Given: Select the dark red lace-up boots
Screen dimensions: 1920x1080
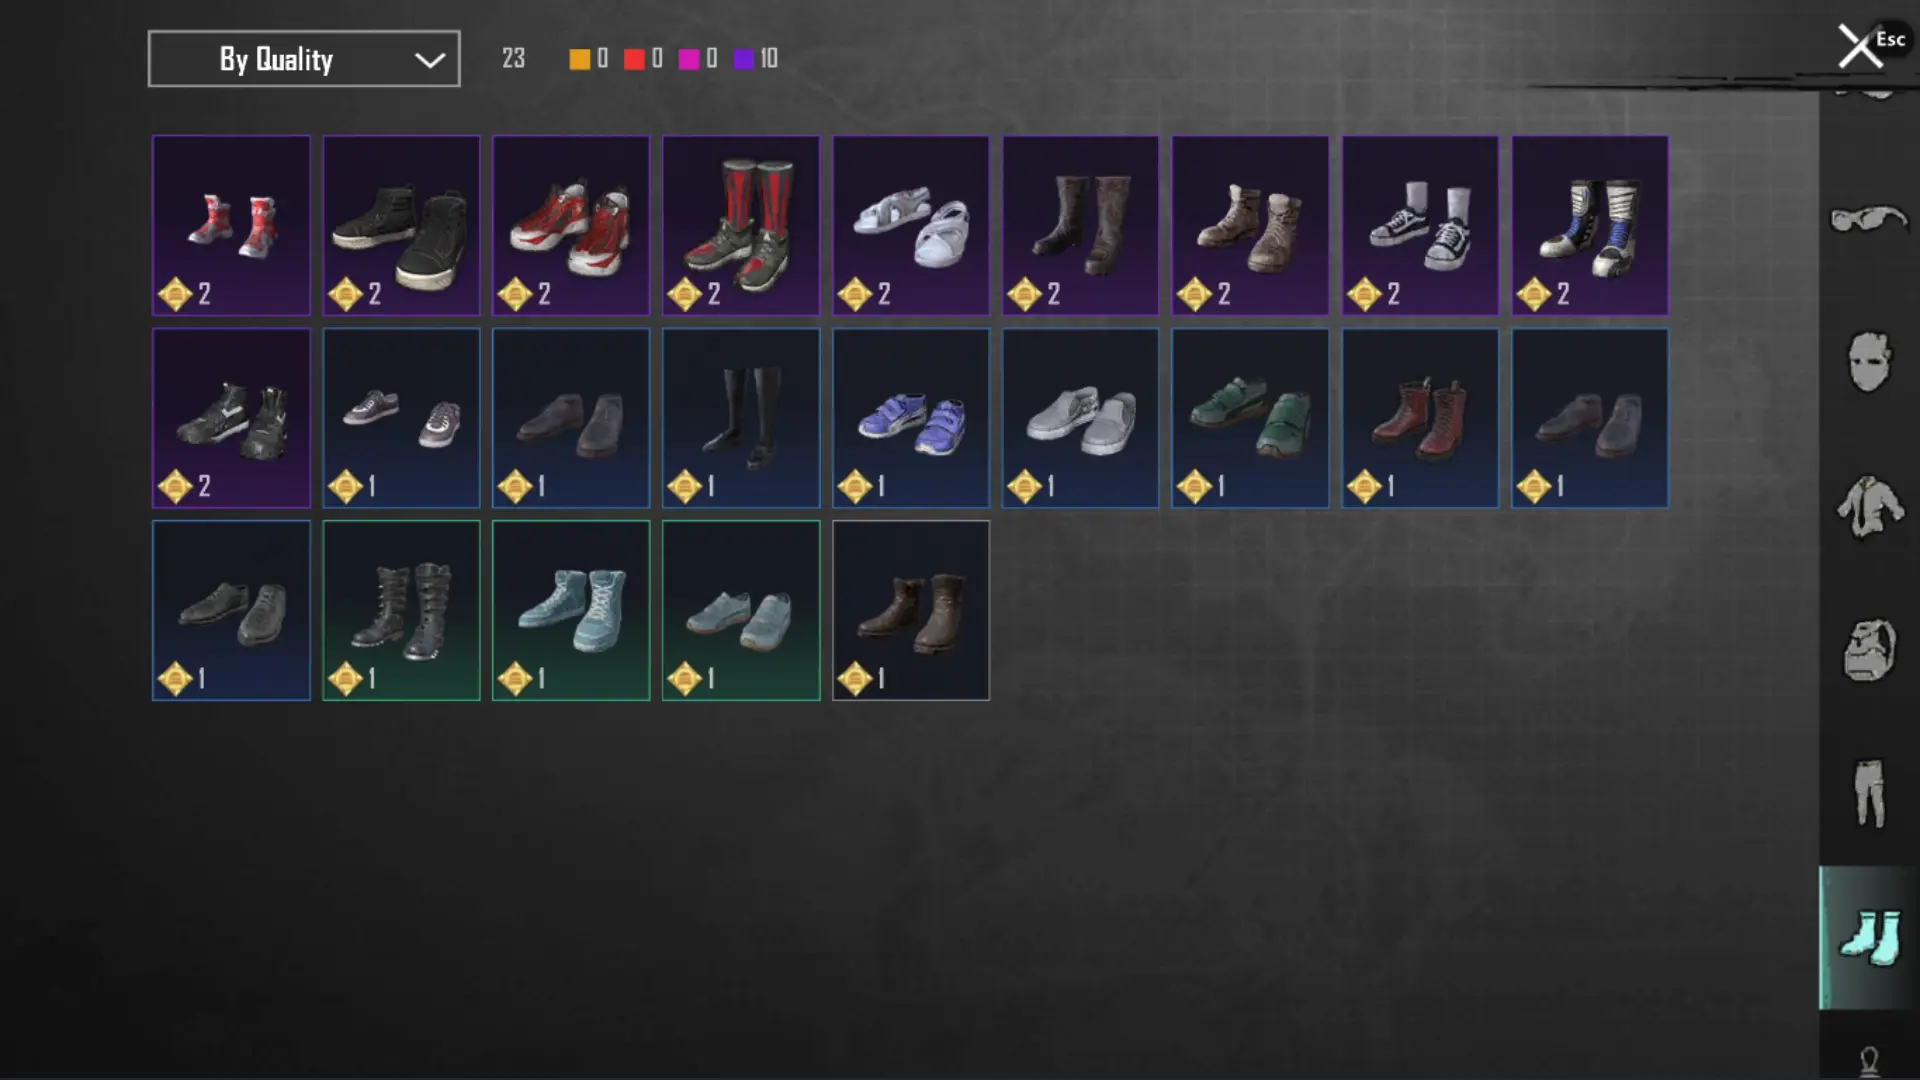Looking at the screenshot, I should pyautogui.click(x=1420, y=418).
